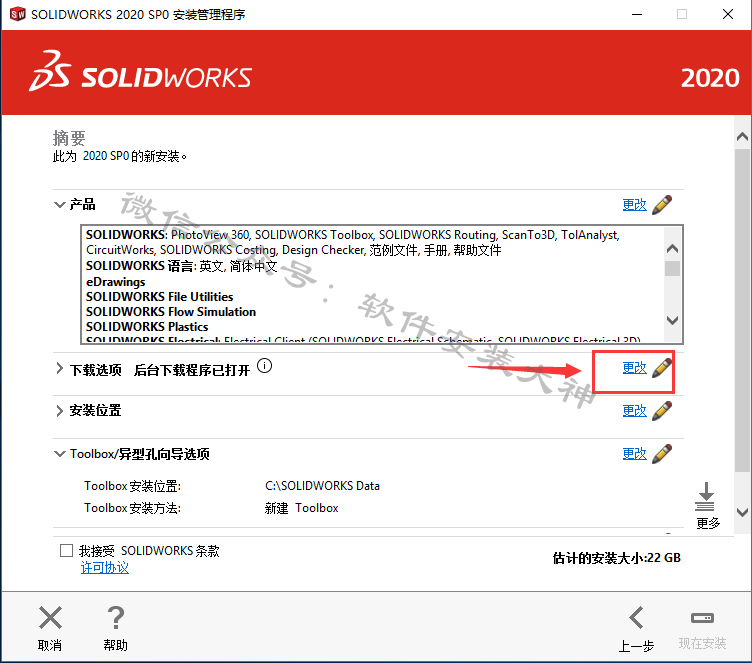Click 估计的安装大小:22 GB text

pyautogui.click(x=617, y=558)
